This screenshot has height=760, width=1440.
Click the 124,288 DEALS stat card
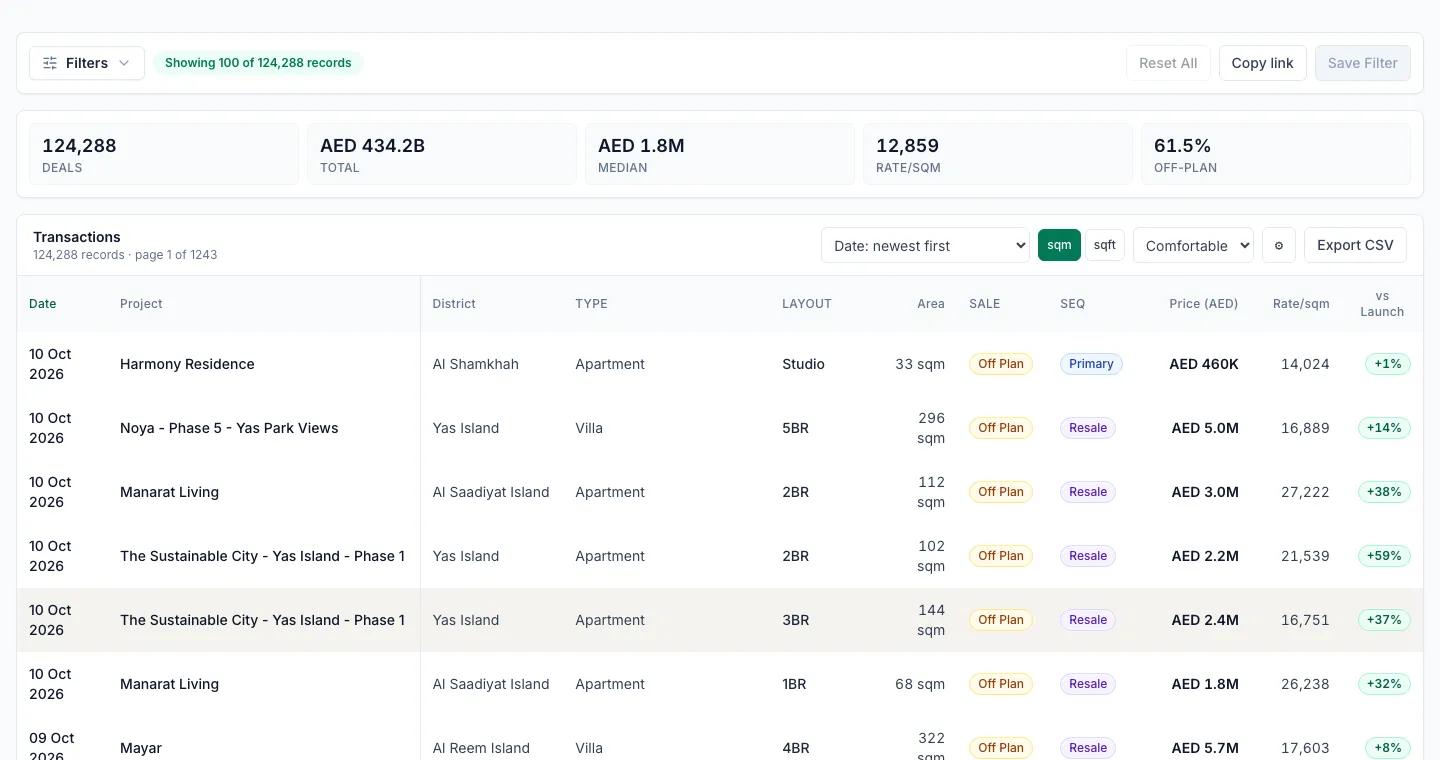164,154
